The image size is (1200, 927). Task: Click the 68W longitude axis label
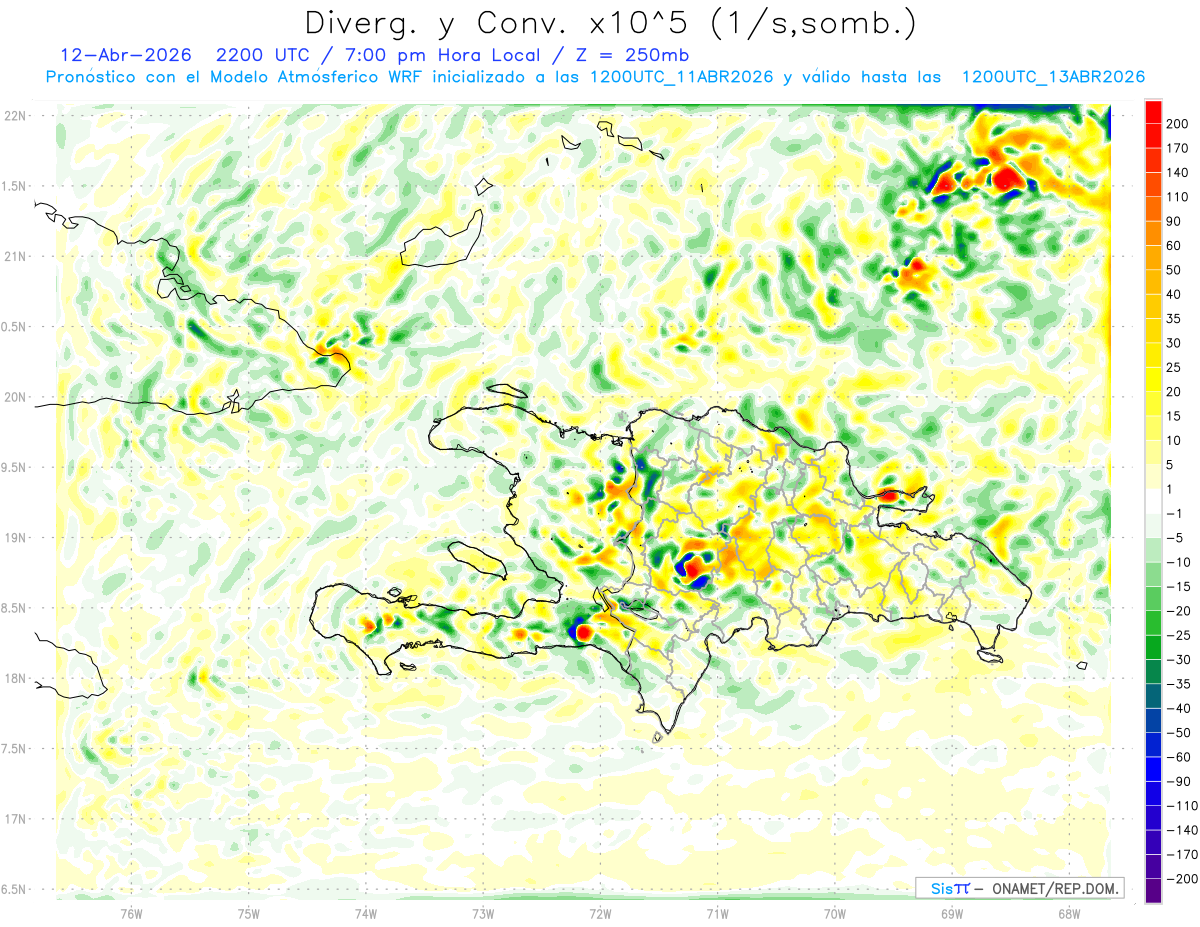point(1068,912)
